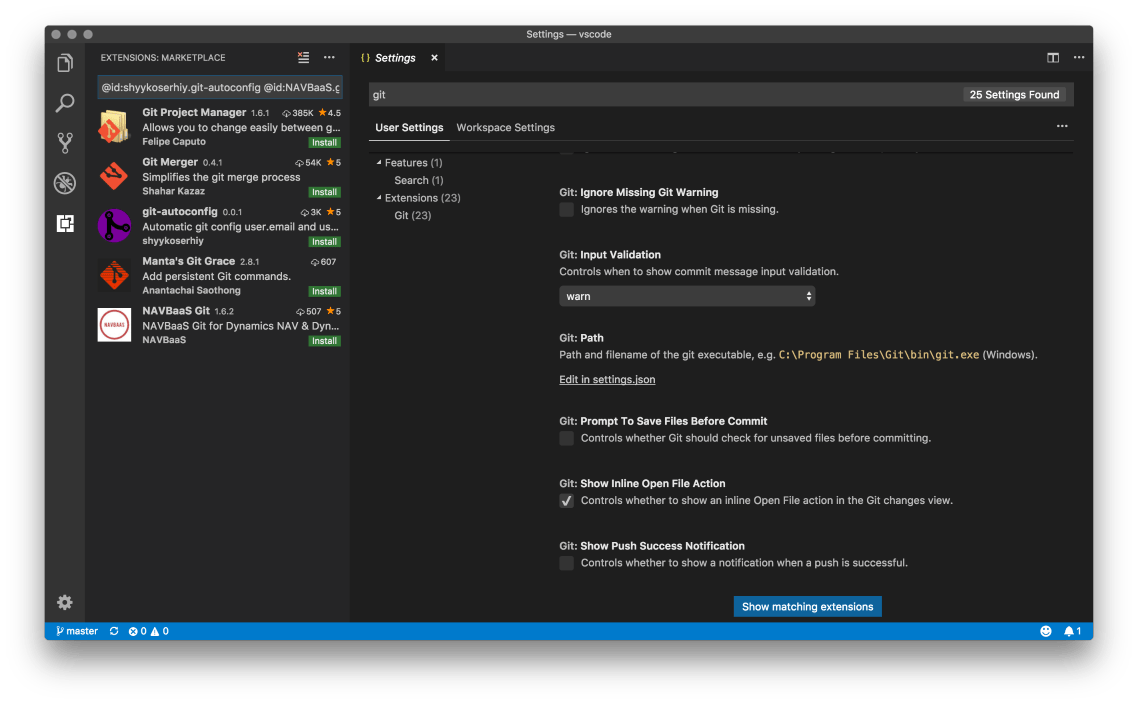Image resolution: width=1138 pixels, height=704 pixels.
Task: Click the Debug icon in the activity bar
Action: coord(64,183)
